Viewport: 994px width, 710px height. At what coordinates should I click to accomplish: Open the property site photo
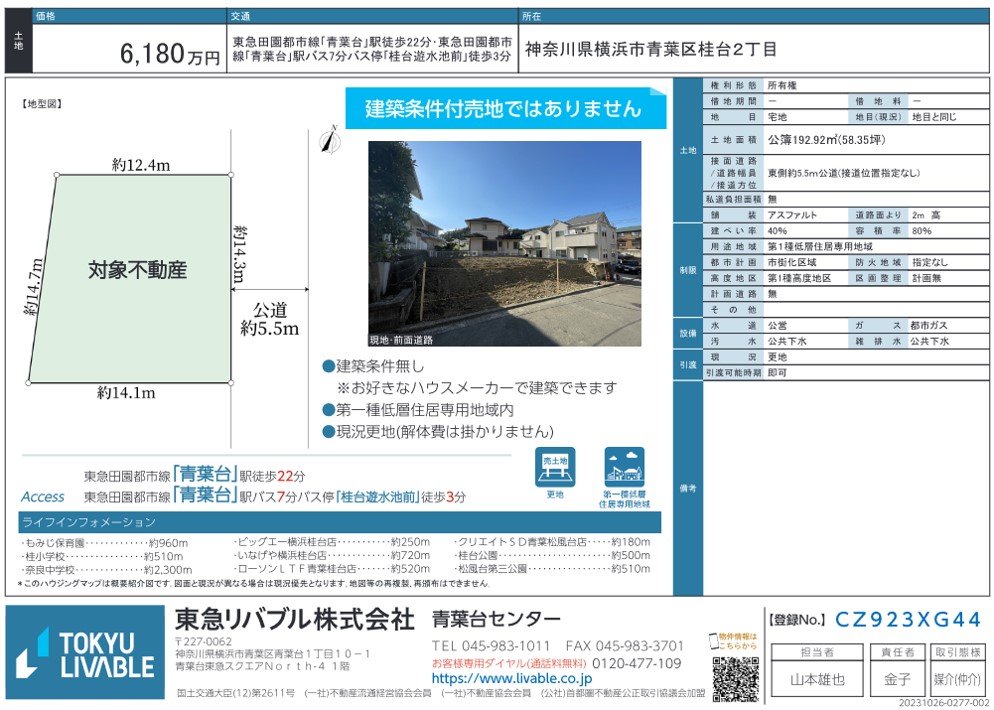pos(504,243)
